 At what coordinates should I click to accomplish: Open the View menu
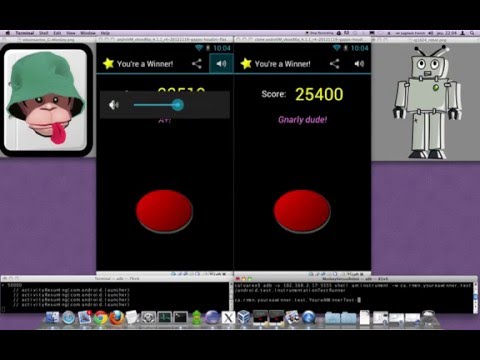(71, 33)
